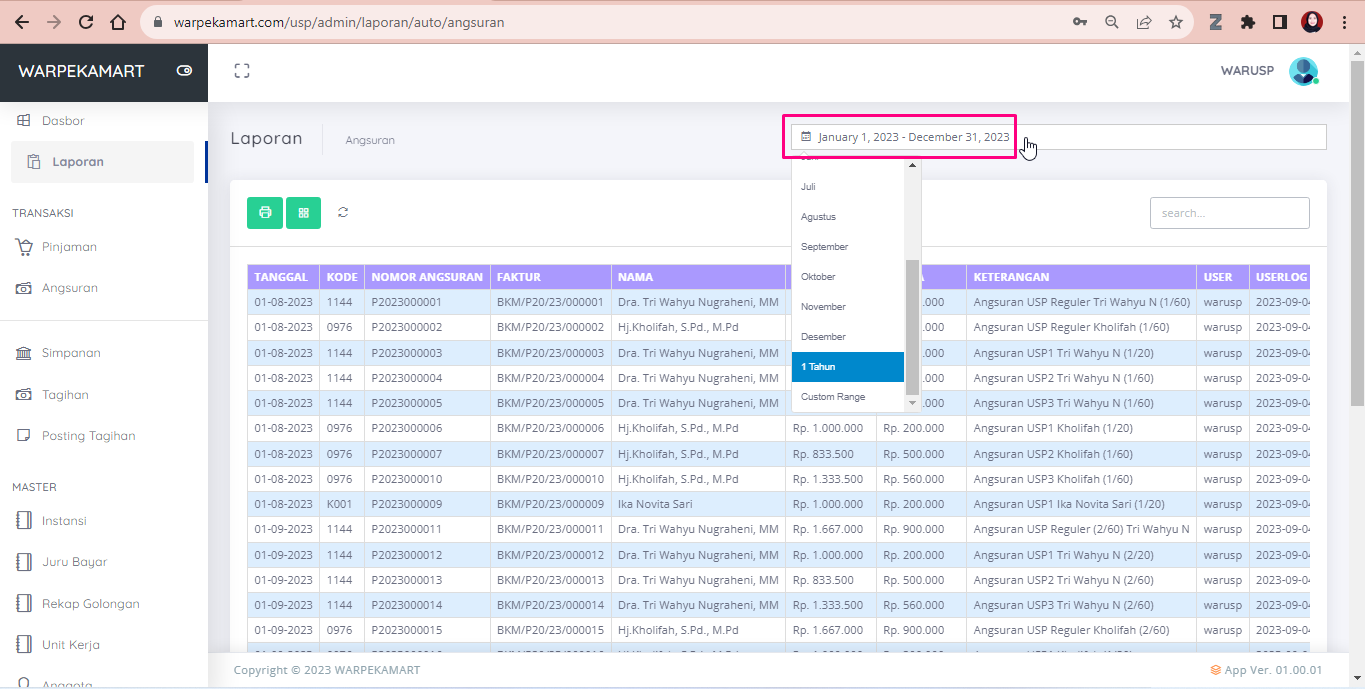This screenshot has width=1365, height=689.
Task: Share this page from the address bar
Action: click(x=1144, y=22)
